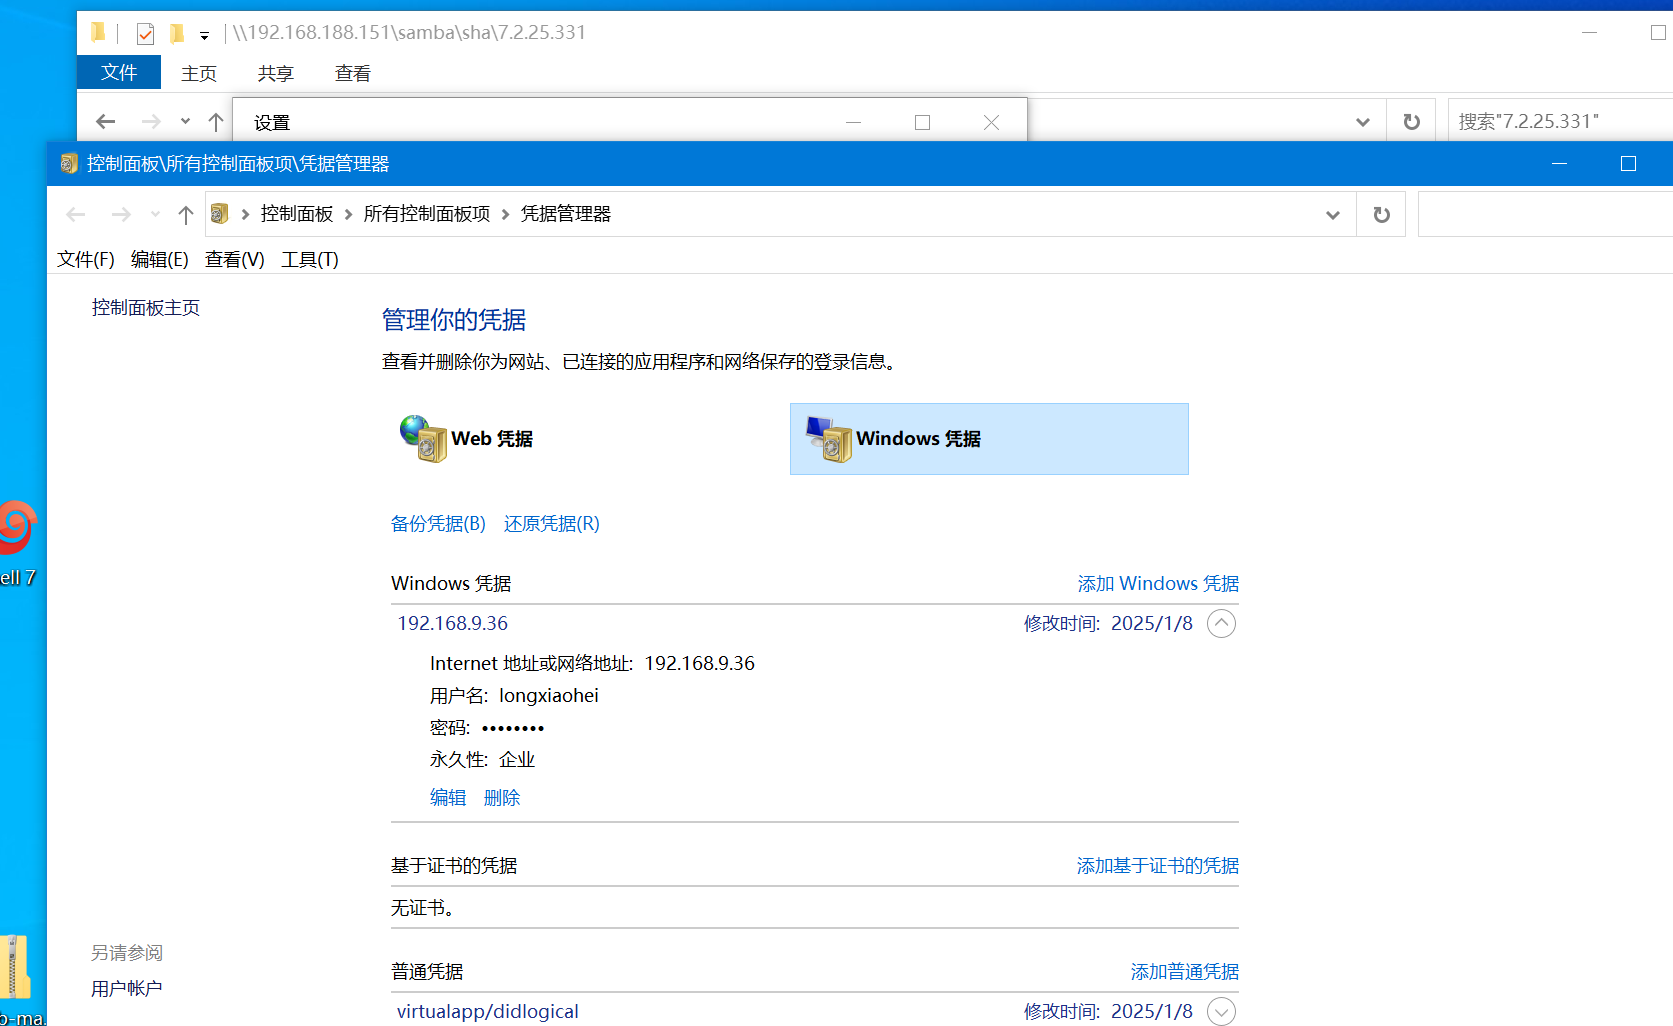1673x1026 pixels.
Task: Open the 查看(V) menu
Action: (235, 260)
